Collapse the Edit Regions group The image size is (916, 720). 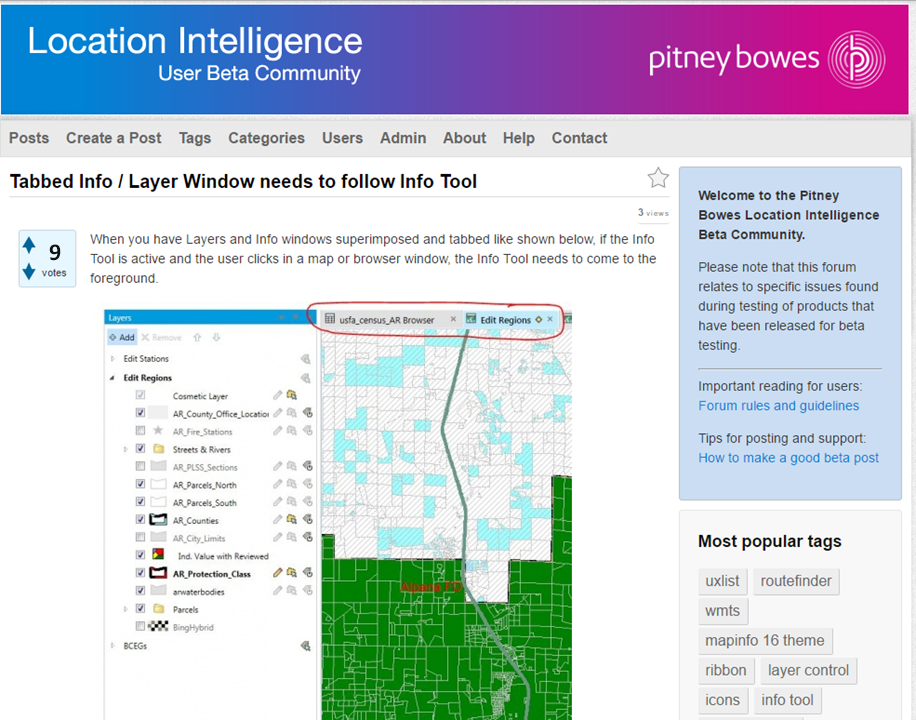point(112,378)
